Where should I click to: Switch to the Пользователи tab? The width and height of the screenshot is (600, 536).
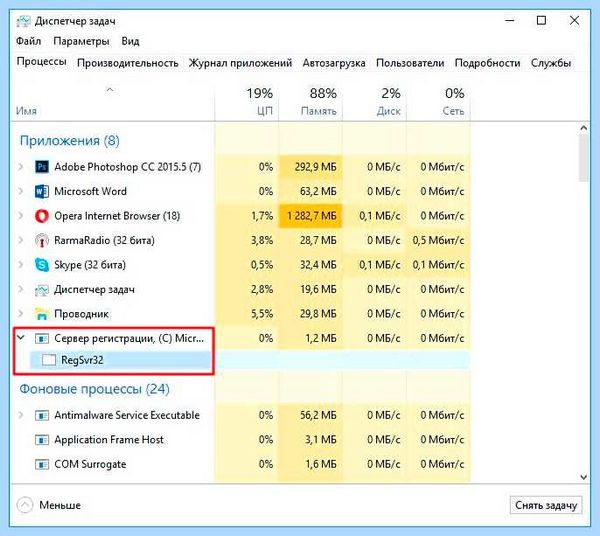pos(410,63)
